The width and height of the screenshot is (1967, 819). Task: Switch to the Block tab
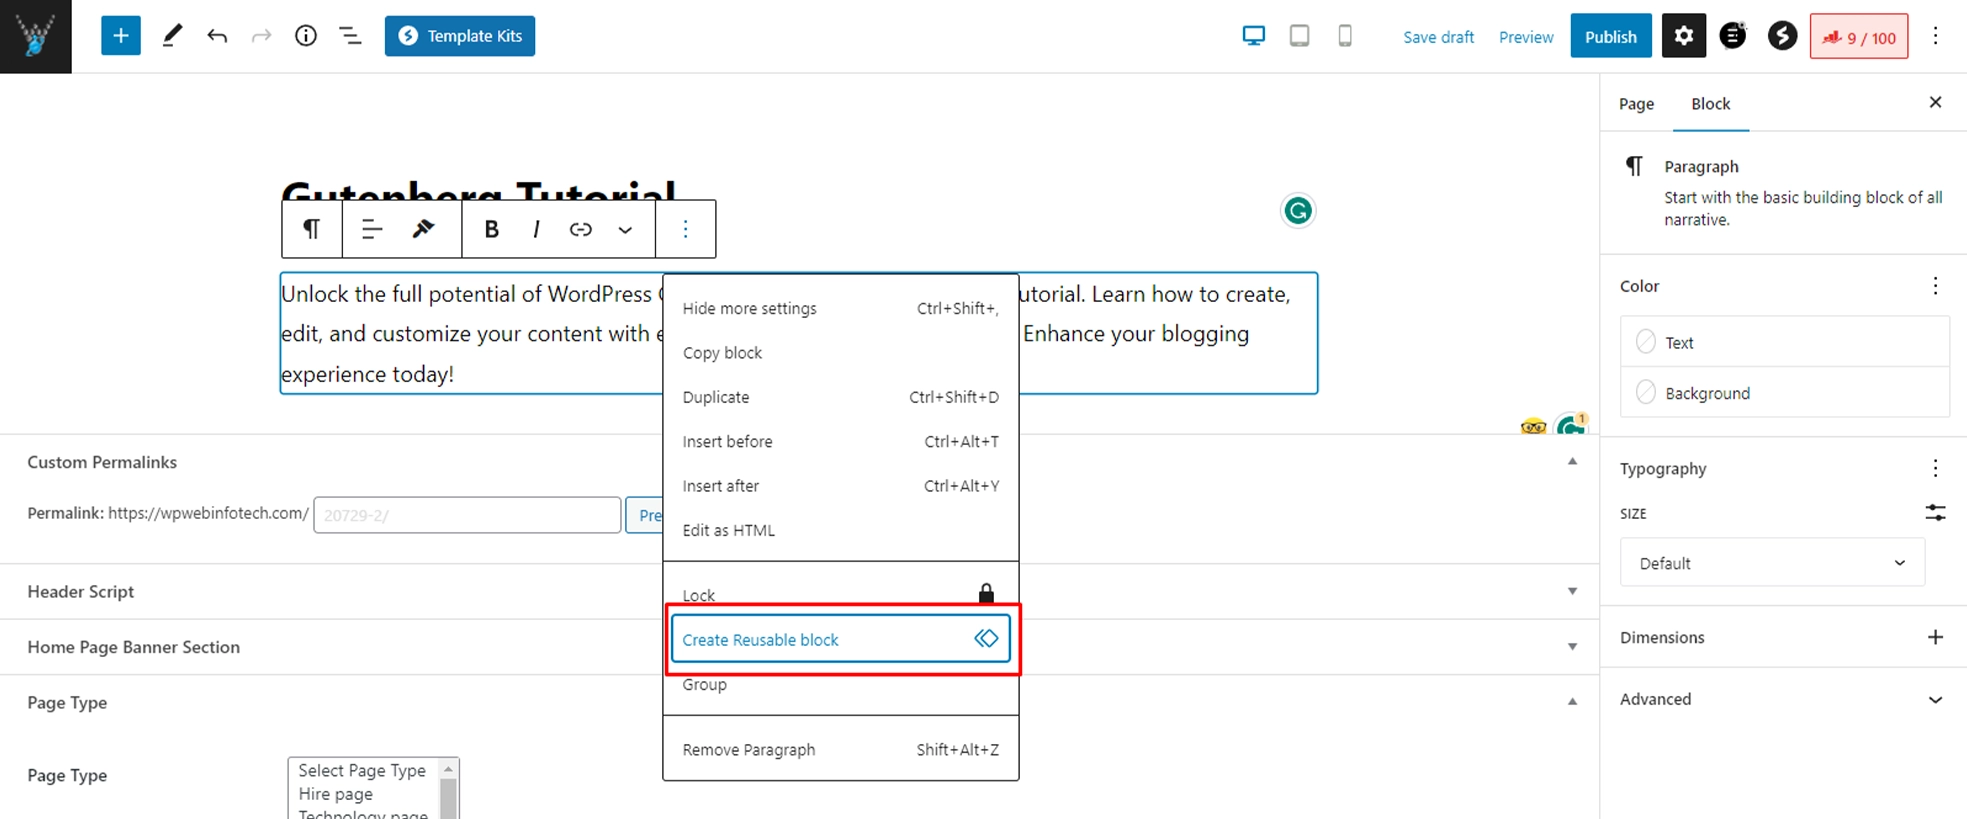(1710, 104)
